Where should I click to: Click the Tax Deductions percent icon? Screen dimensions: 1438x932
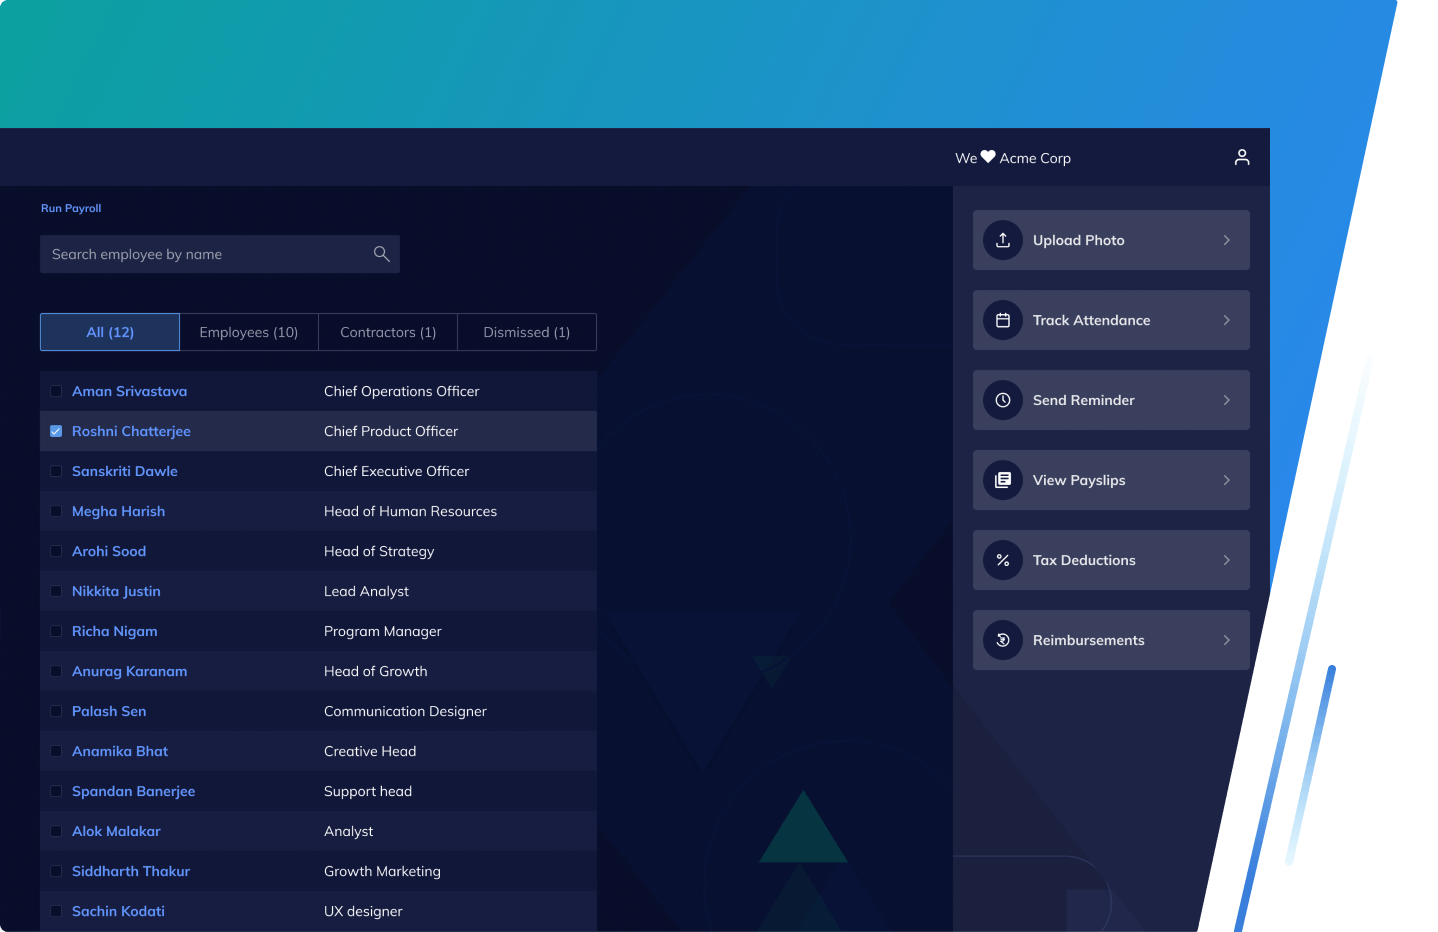point(1003,560)
